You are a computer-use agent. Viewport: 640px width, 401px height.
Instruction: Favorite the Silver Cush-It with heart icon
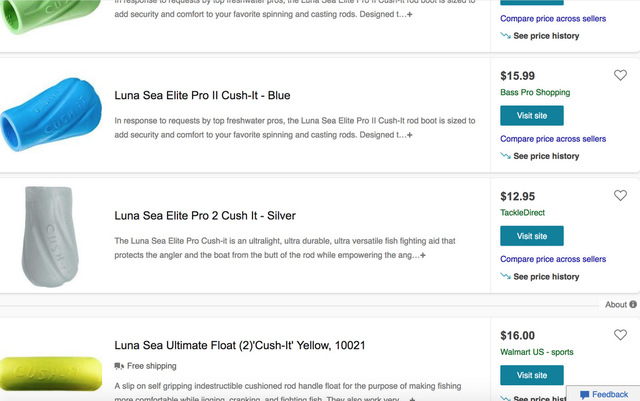coord(620,195)
